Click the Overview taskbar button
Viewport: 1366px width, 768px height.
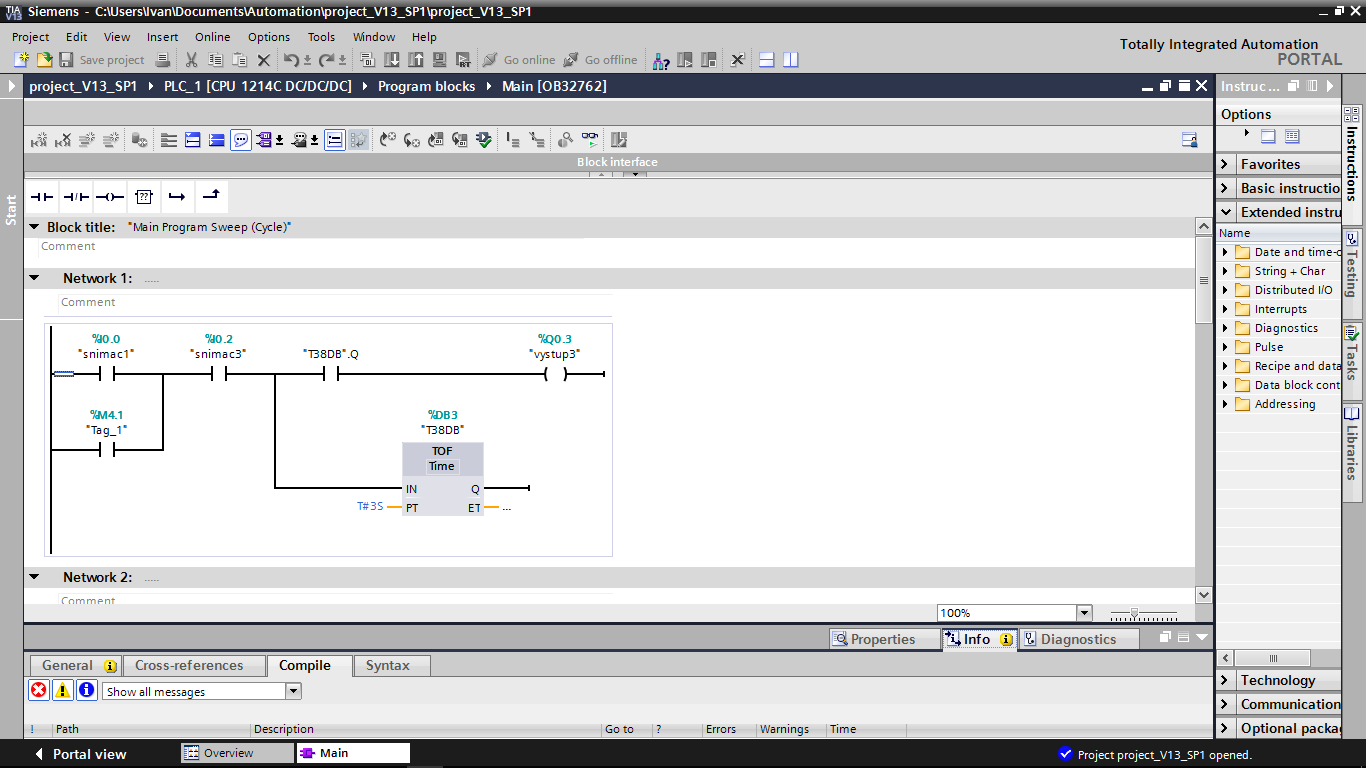(237, 753)
